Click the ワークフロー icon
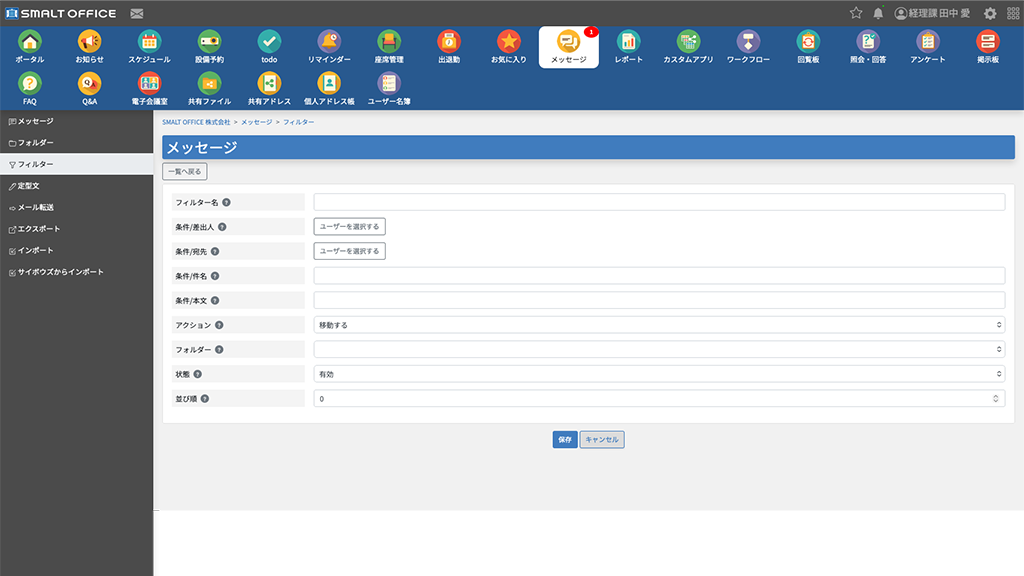 coord(748,42)
